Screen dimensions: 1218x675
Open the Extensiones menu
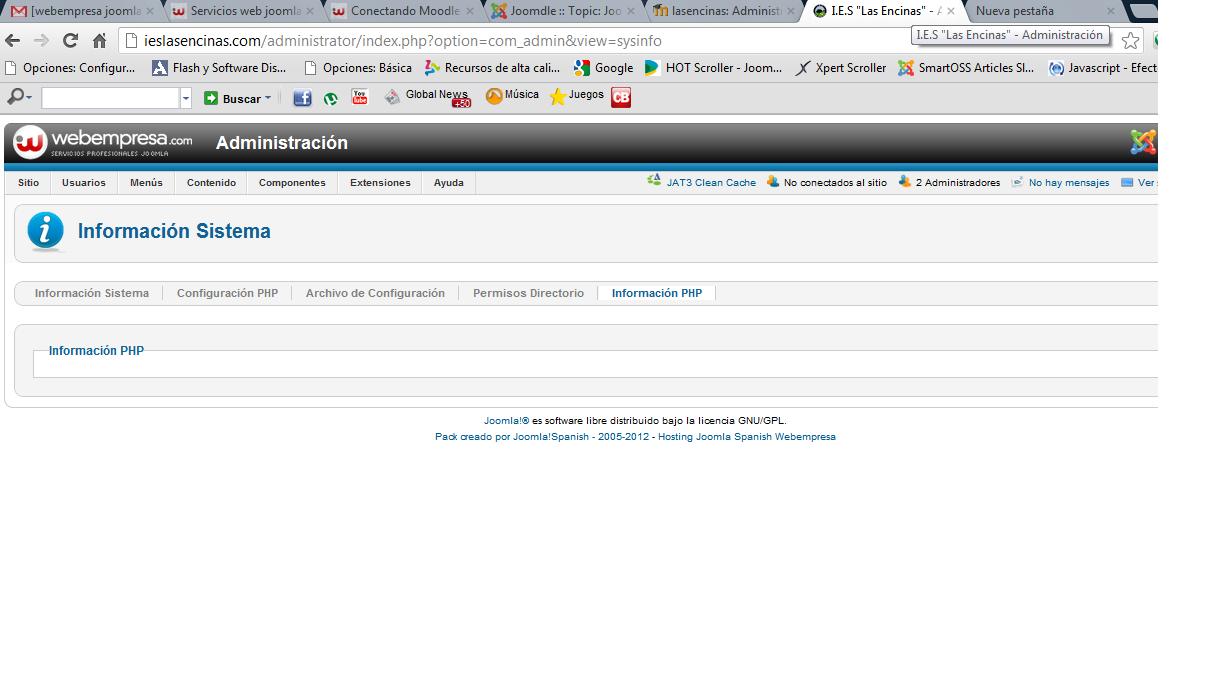380,183
